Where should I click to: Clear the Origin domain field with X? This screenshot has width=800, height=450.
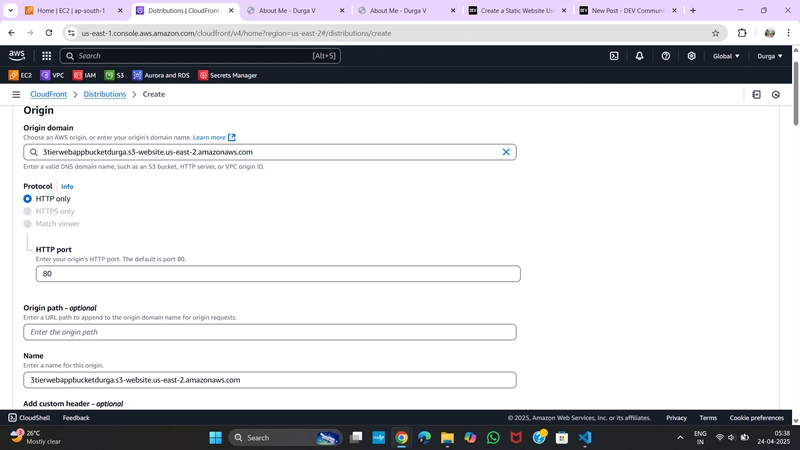pos(506,152)
